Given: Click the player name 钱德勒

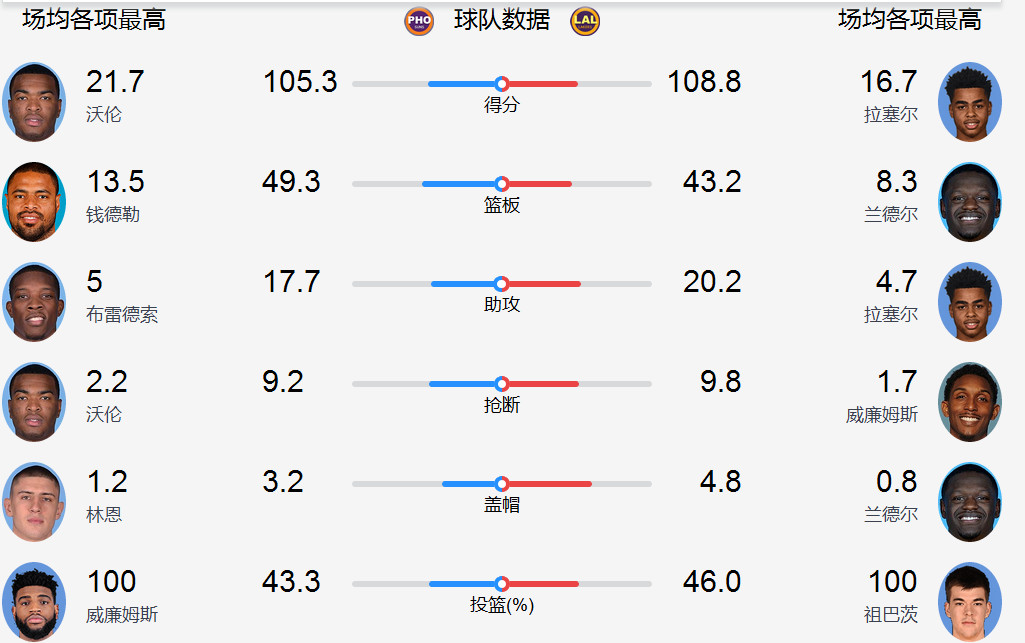Looking at the screenshot, I should click(113, 214).
